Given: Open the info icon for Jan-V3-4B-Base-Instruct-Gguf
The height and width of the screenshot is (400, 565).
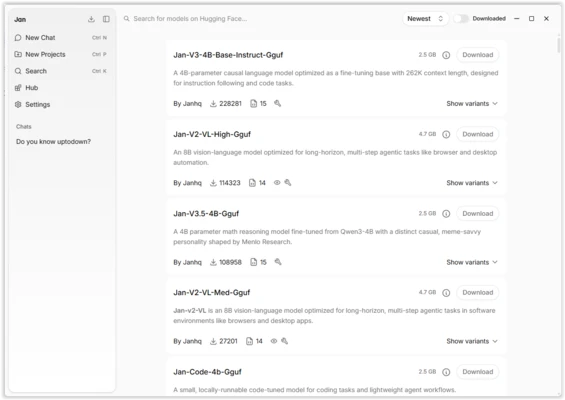Looking at the screenshot, I should point(446,55).
